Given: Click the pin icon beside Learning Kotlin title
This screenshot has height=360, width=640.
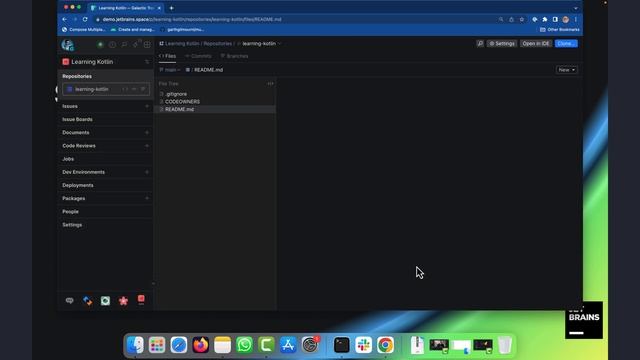Looking at the screenshot, I should pyautogui.click(x=147, y=62).
